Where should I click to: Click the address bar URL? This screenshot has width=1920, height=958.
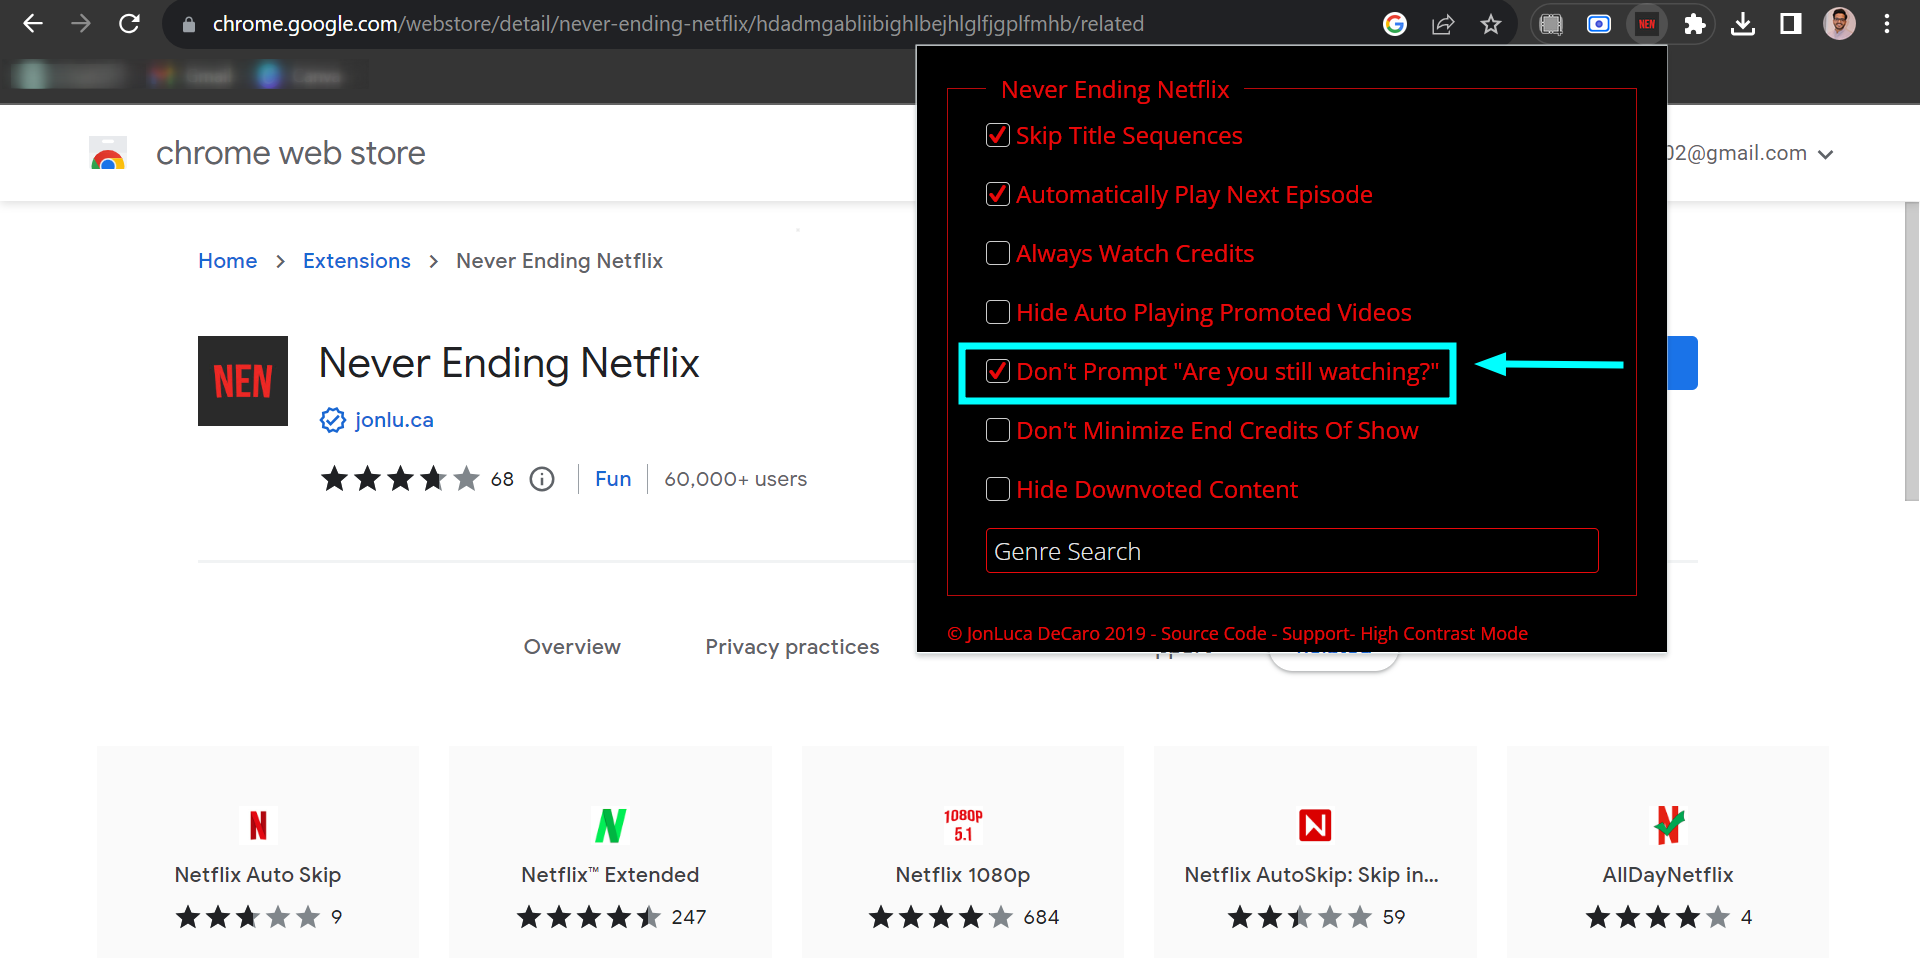678,24
